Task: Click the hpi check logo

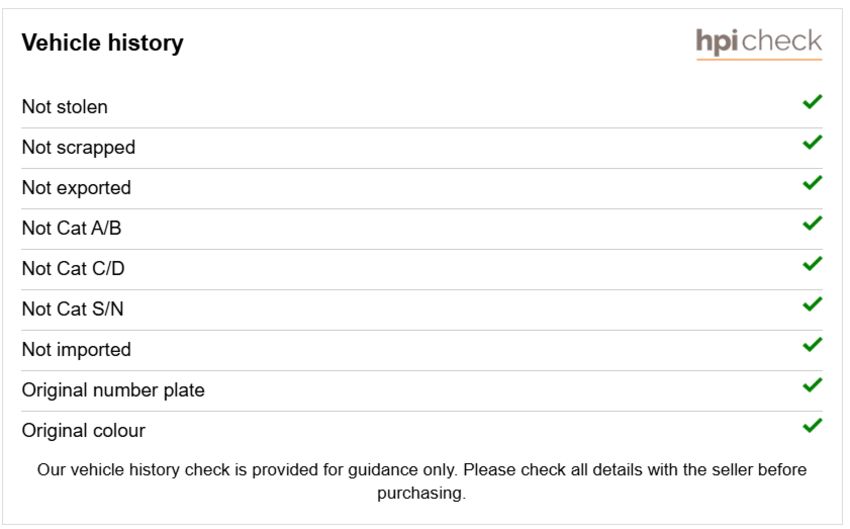Action: (x=759, y=43)
